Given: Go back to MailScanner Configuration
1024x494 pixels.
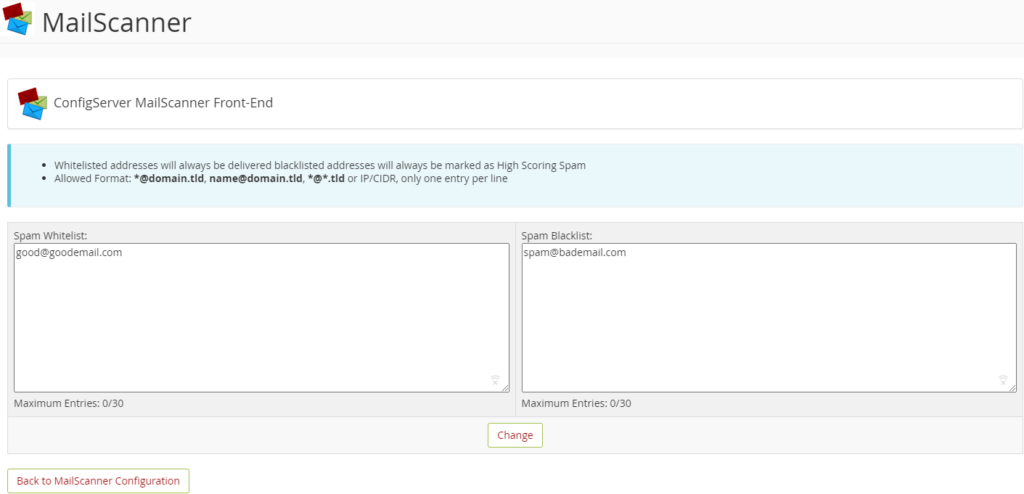Looking at the screenshot, I should [98, 481].
